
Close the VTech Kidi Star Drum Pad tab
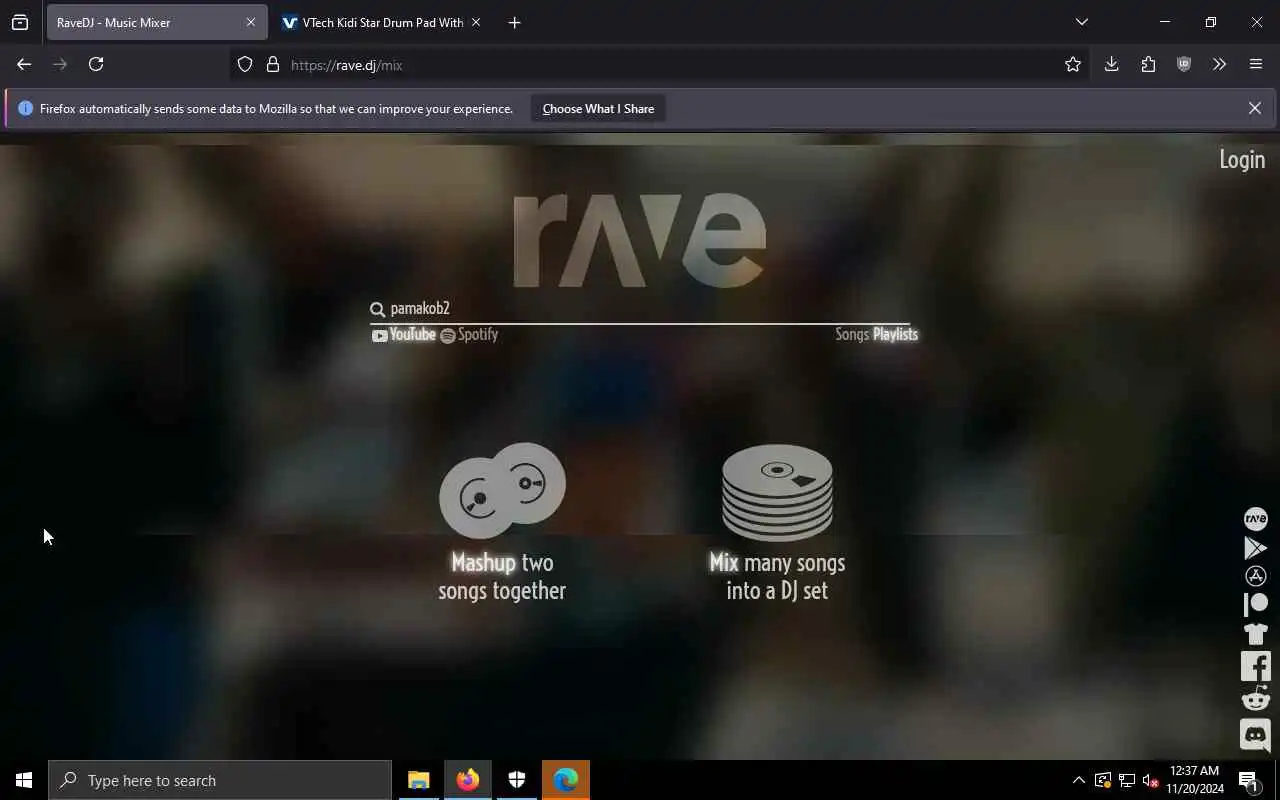click(476, 22)
